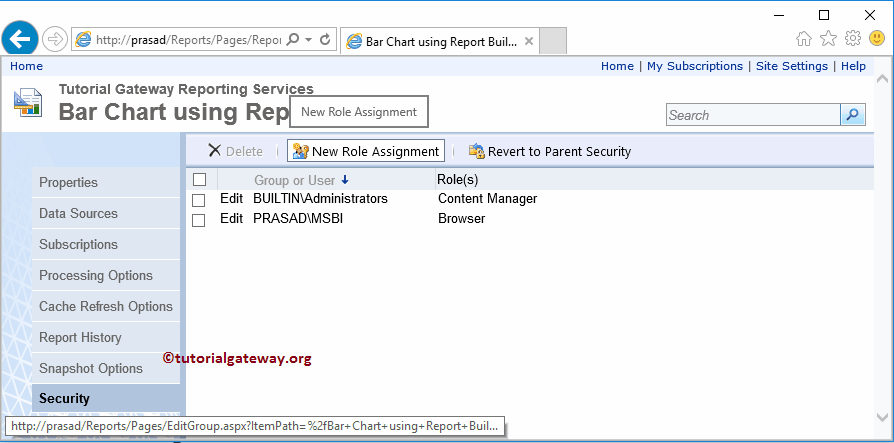Select the Bar Chart using Report Builder tab
This screenshot has width=894, height=443.
(439, 41)
